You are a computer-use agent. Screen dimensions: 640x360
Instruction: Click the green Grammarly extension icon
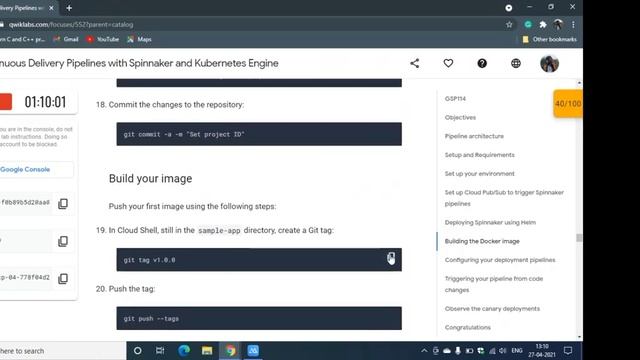528,24
